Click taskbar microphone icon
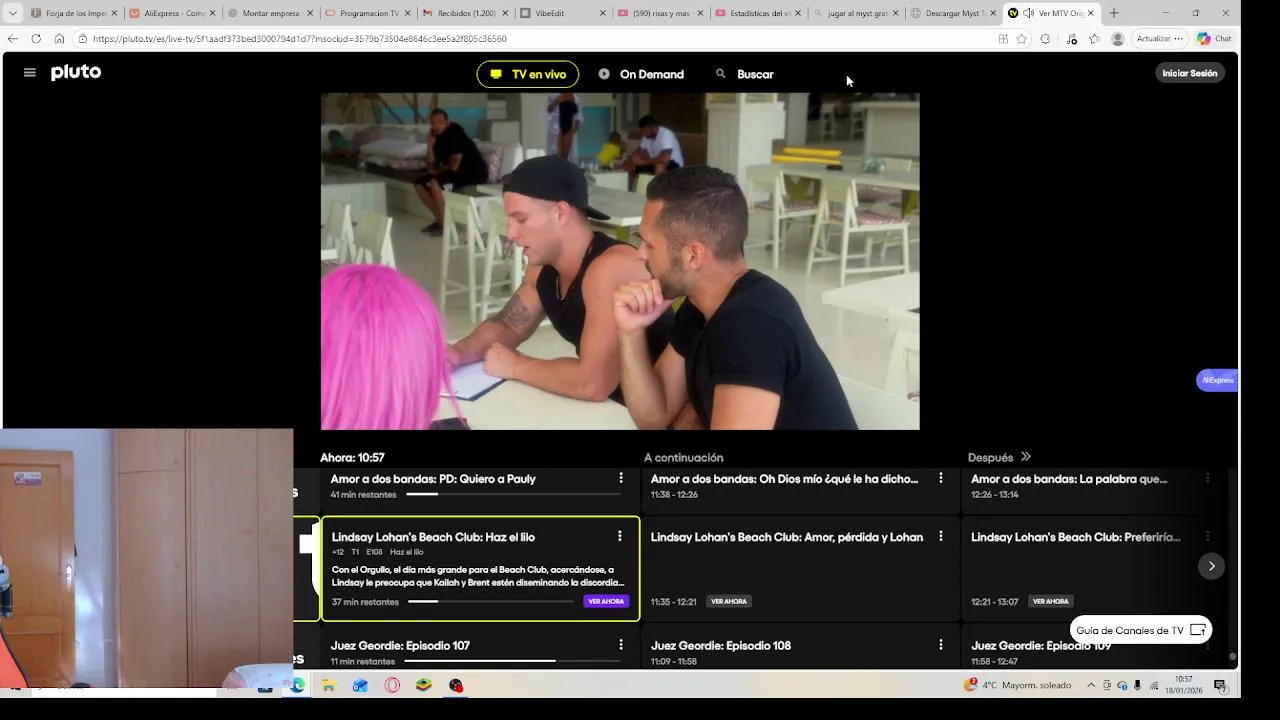The width and height of the screenshot is (1280, 720). pos(1138,685)
